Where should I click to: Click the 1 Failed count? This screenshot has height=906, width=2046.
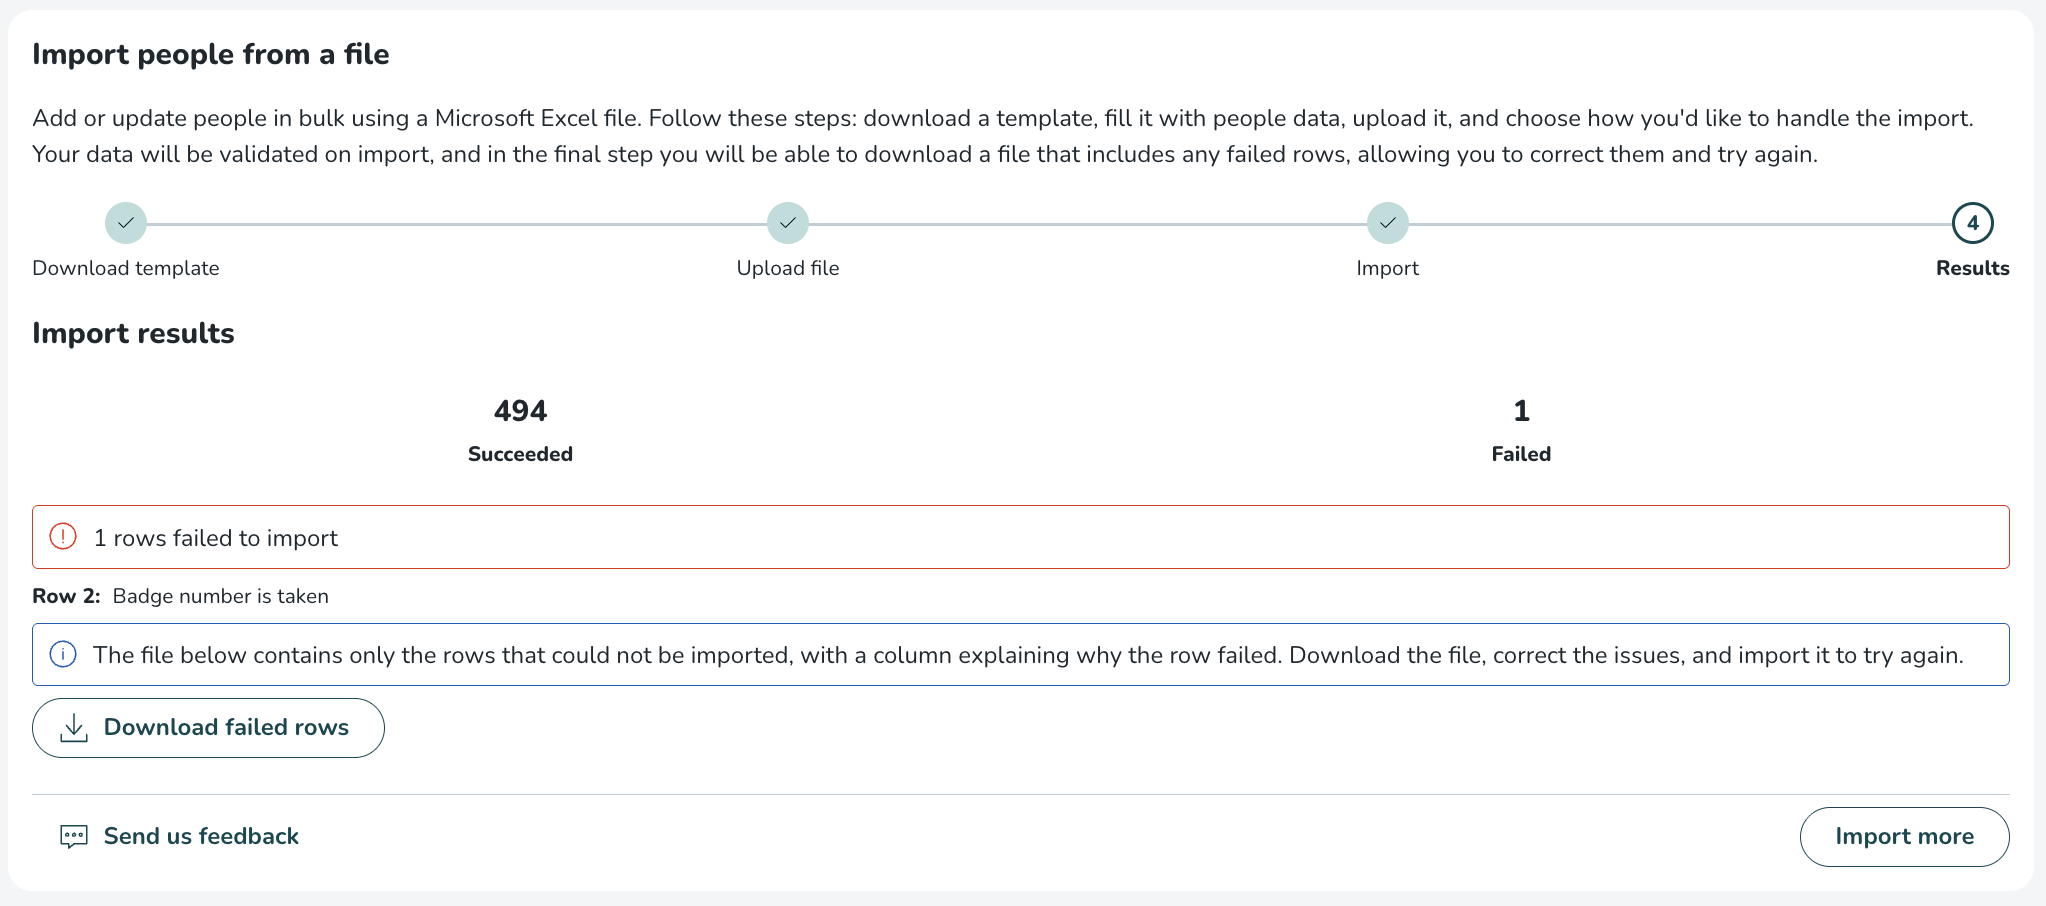(x=1521, y=411)
